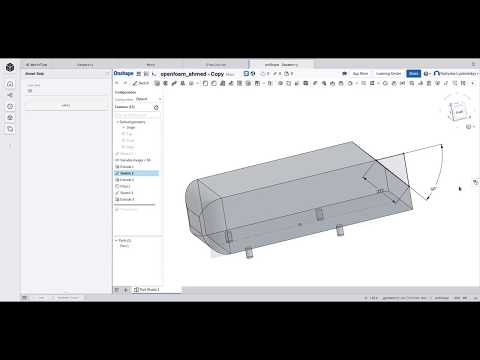Collapse the Default geometry group
The height and width of the screenshot is (360, 480).
pyautogui.click(x=117, y=122)
